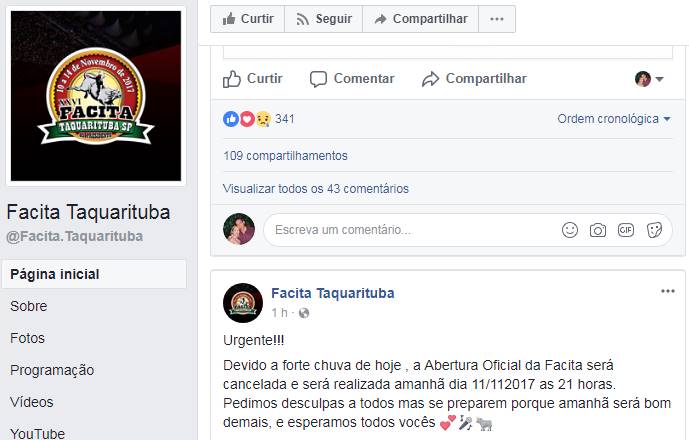Image resolution: width=689 pixels, height=440 pixels.
Task: Attach a photo using the camera icon
Action: 598,230
